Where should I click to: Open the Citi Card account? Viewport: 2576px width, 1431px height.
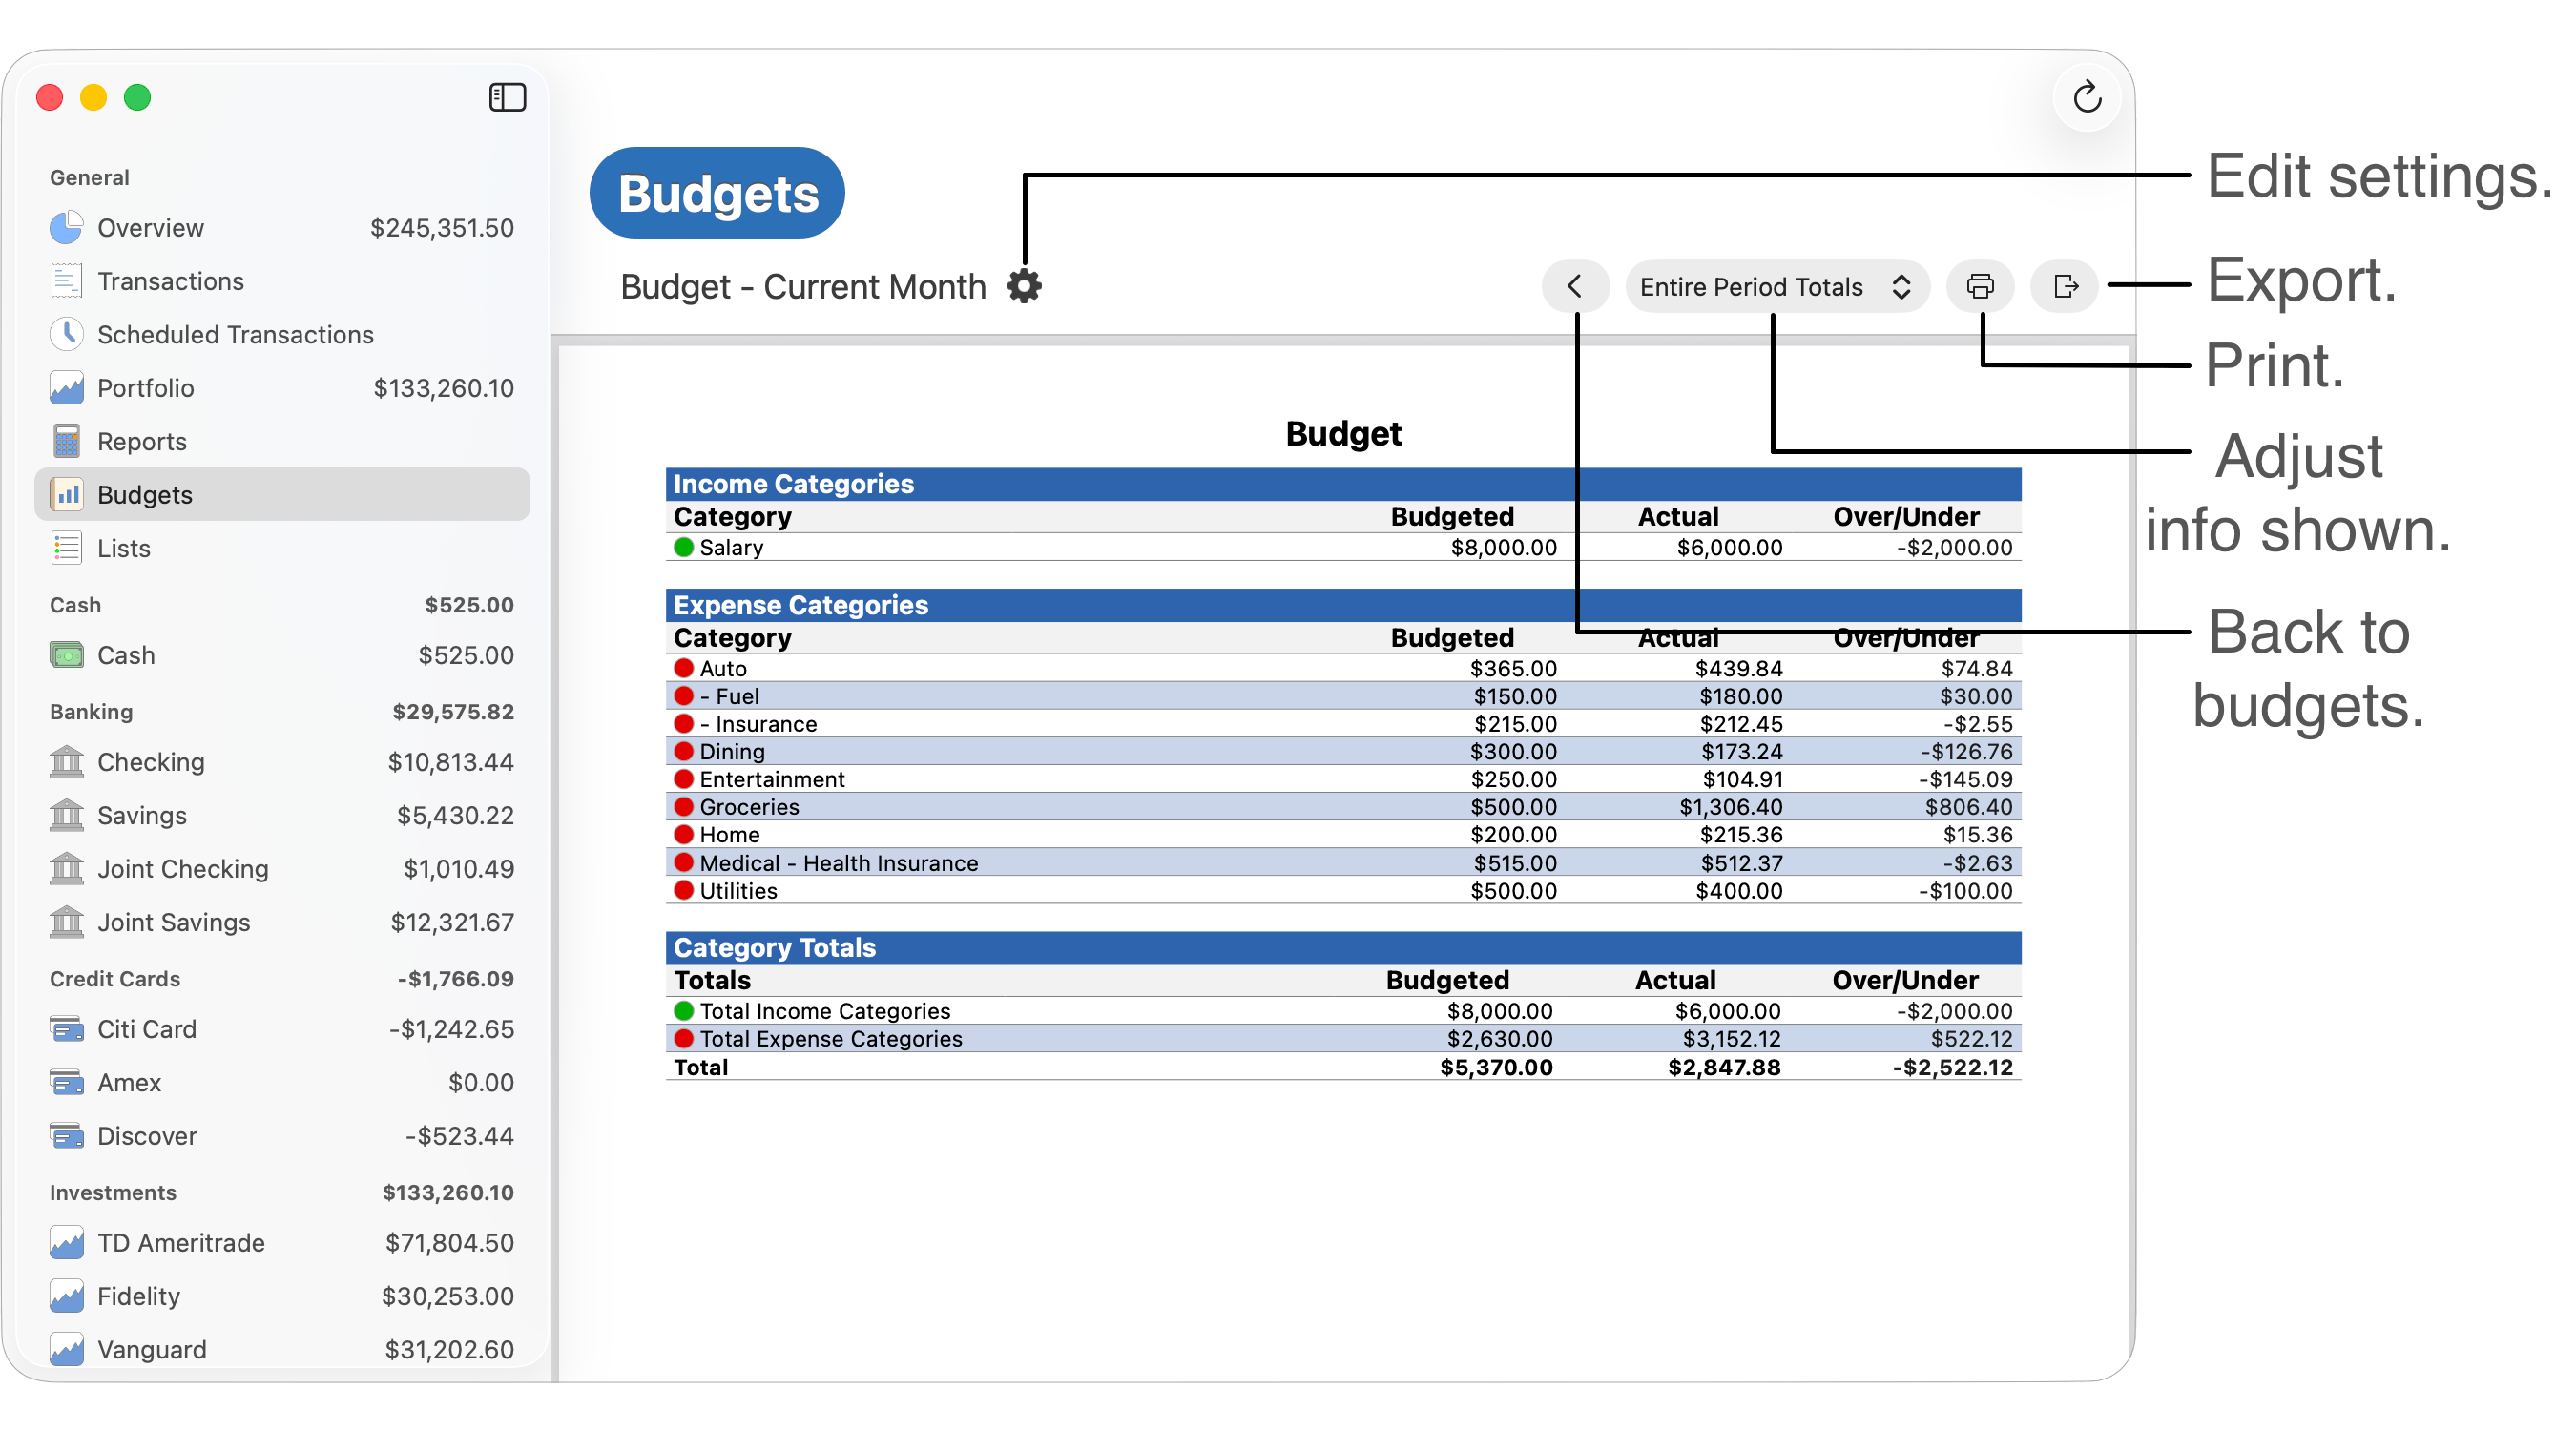pyautogui.click(x=146, y=1029)
